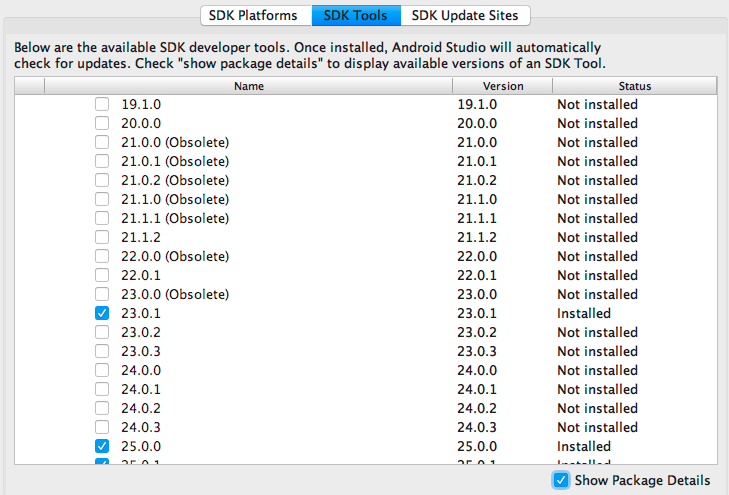
Task: Click Not installed status for 22.0.1
Action: pos(597,276)
